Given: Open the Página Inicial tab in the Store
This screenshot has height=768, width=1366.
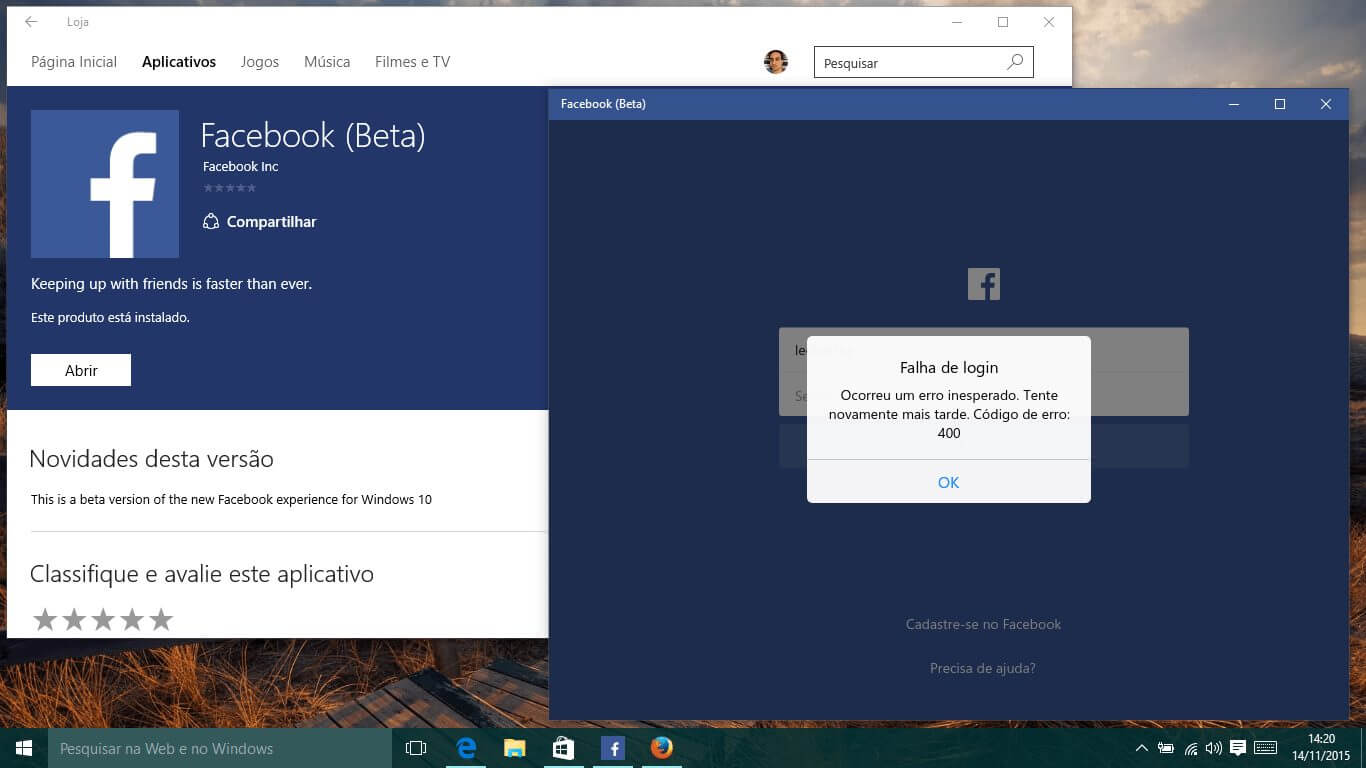Looking at the screenshot, I should 74,62.
